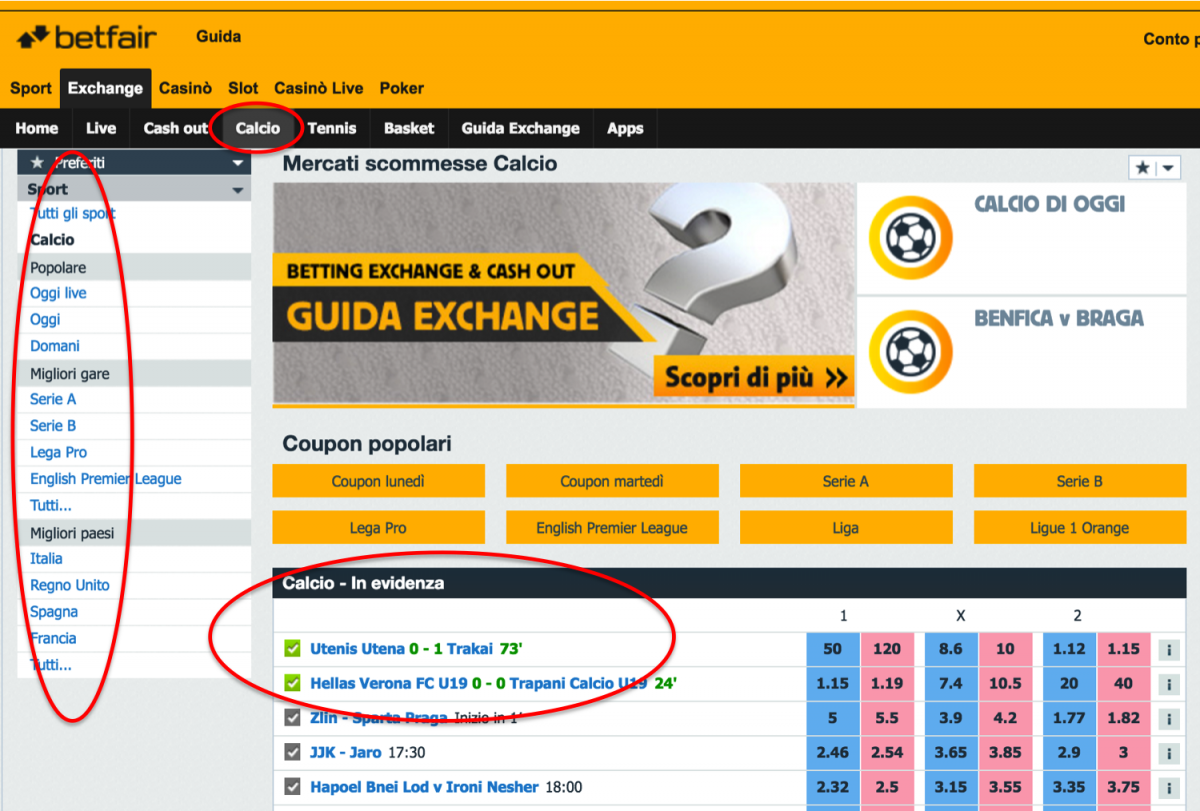
Task: Click the Coupon lunedì button
Action: (378, 481)
